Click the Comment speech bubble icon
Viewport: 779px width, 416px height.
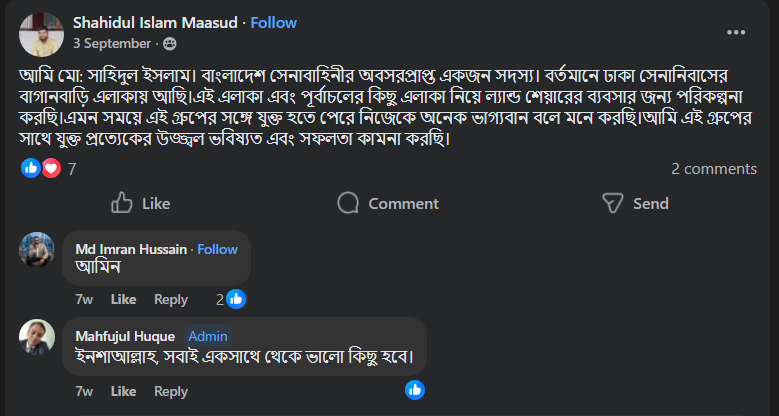tap(348, 203)
